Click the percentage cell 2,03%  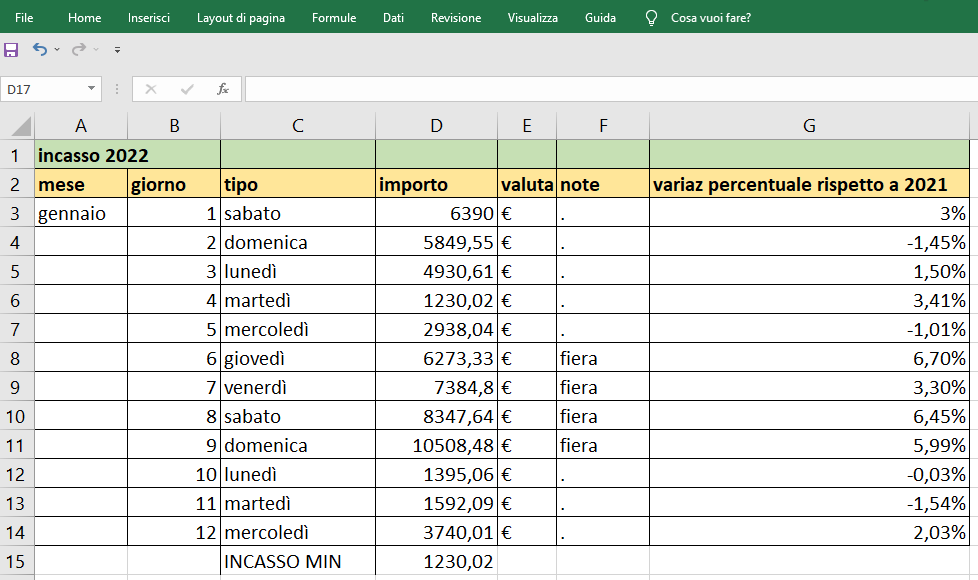(810, 532)
